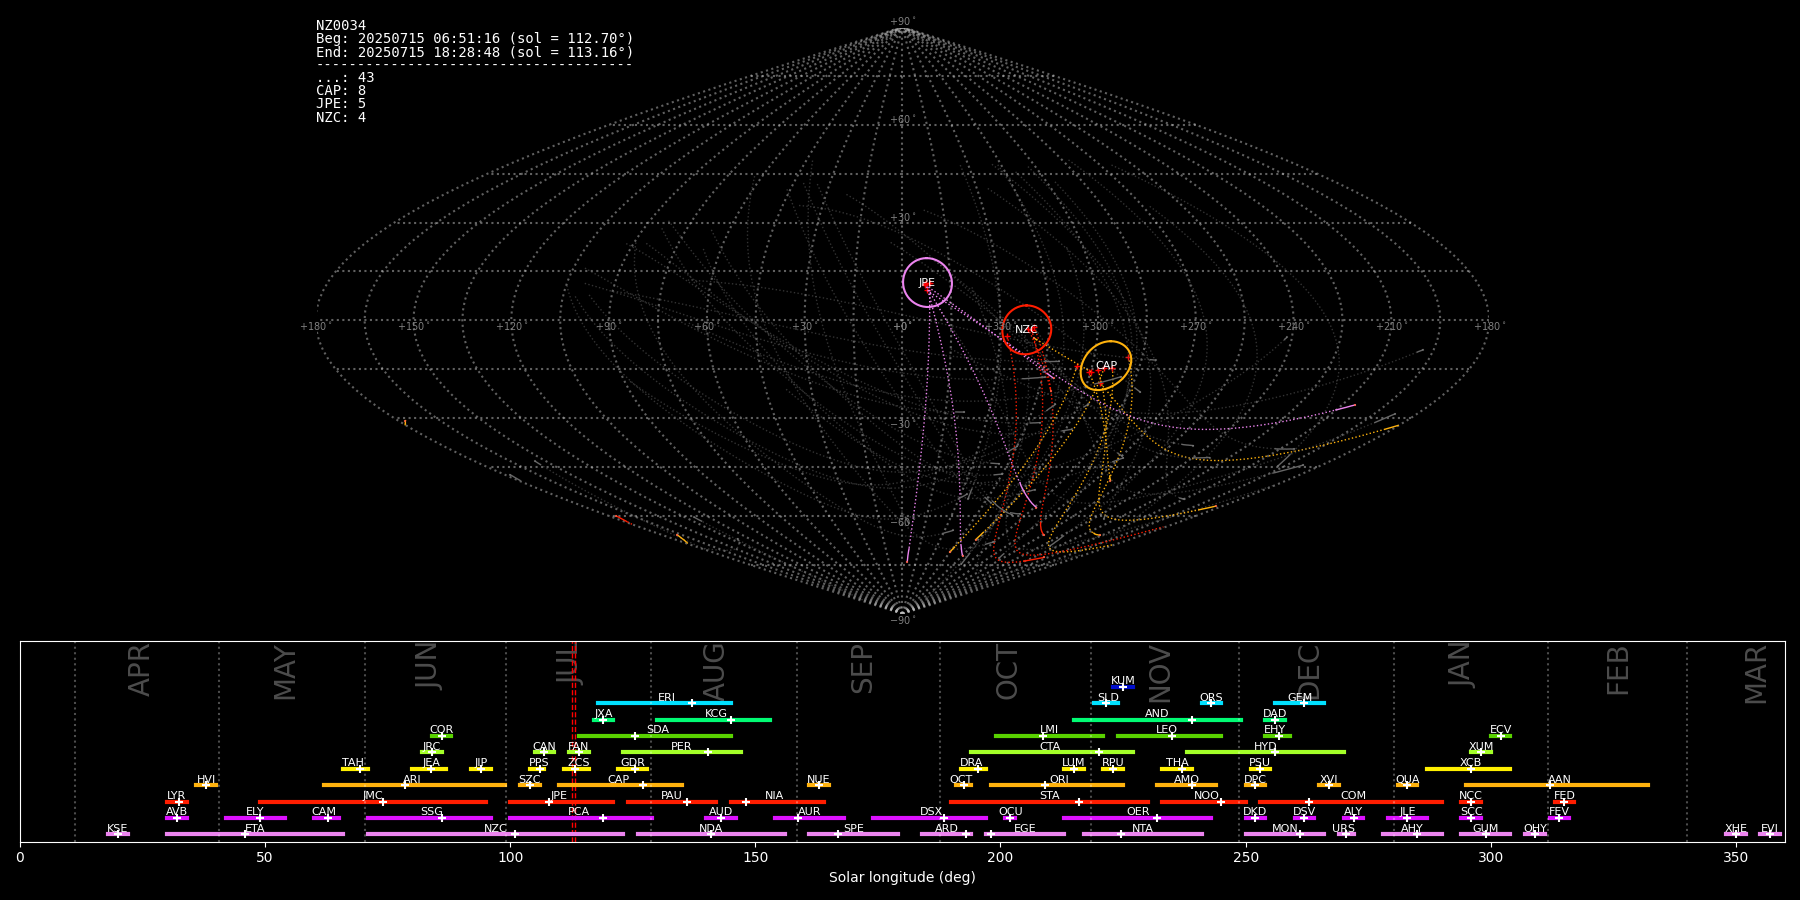Screen dimensions: 1800x900
Task: Click the NIA shower bar label
Action: click(775, 796)
